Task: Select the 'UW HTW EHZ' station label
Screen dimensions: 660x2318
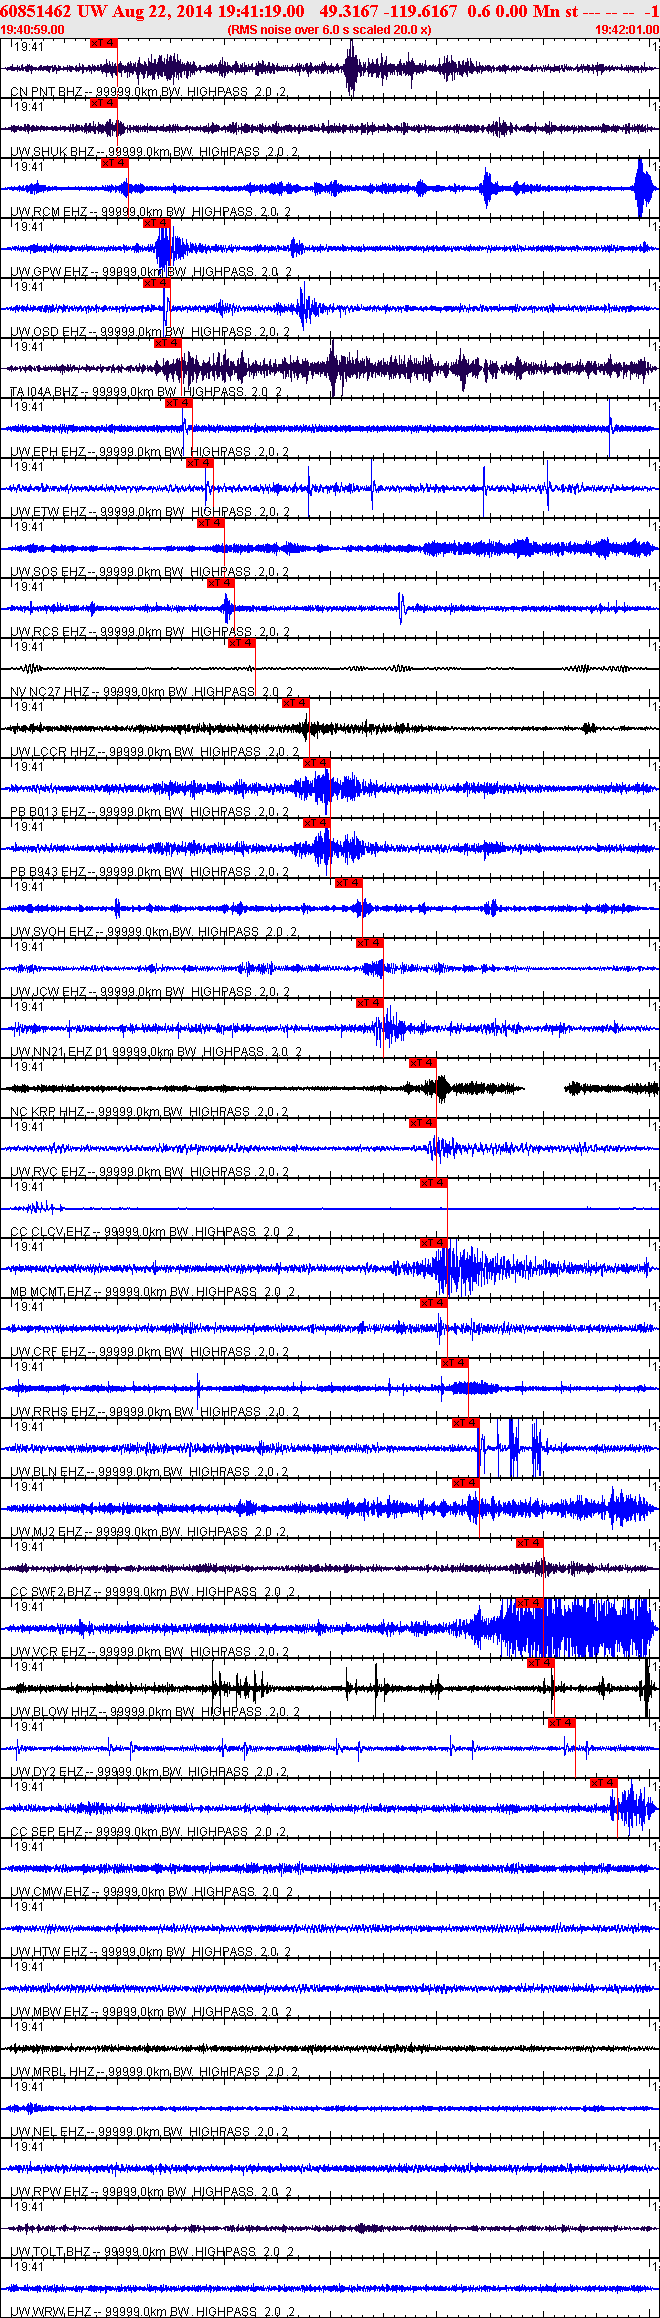Action: click(x=49, y=1952)
